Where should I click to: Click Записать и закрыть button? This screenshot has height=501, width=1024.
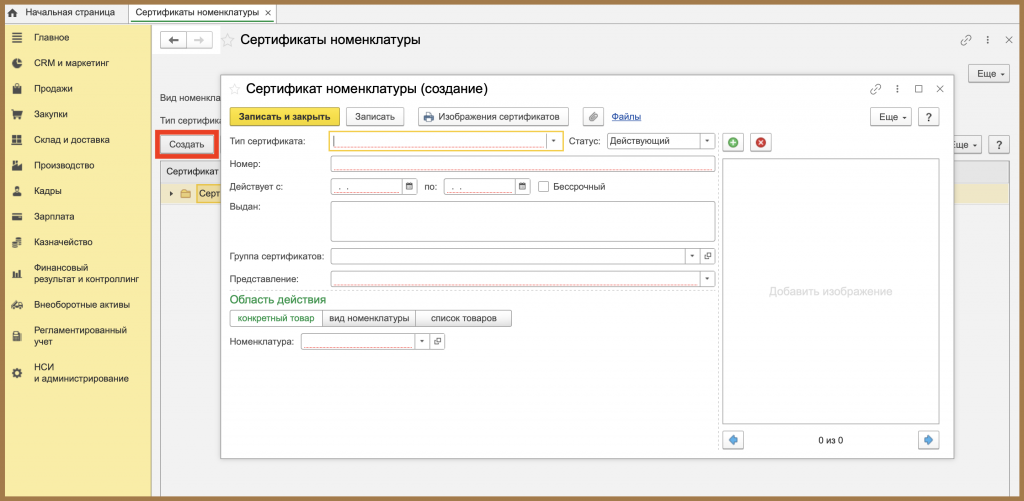tap(285, 117)
